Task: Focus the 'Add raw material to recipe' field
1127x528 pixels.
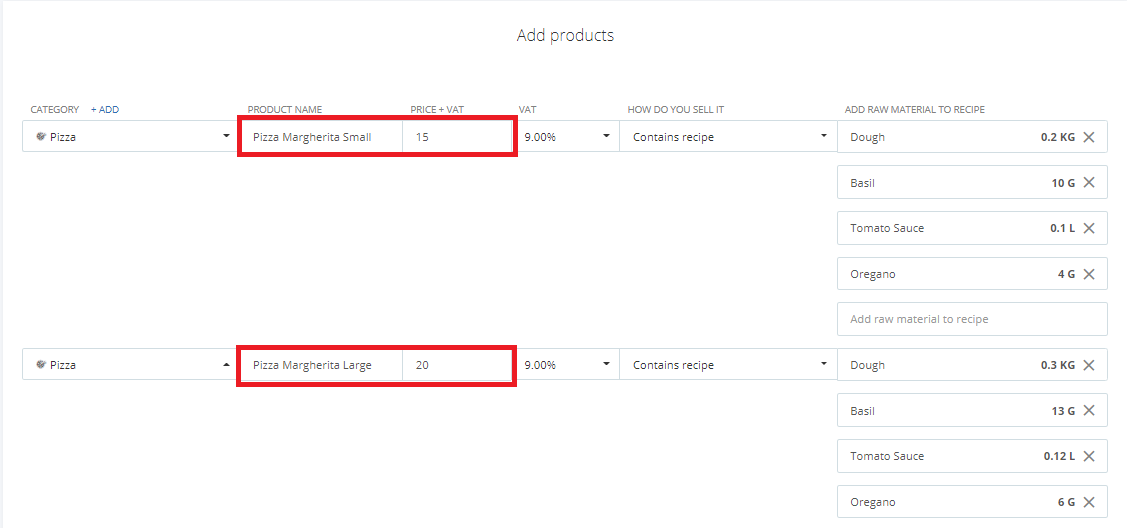Action: (972, 319)
